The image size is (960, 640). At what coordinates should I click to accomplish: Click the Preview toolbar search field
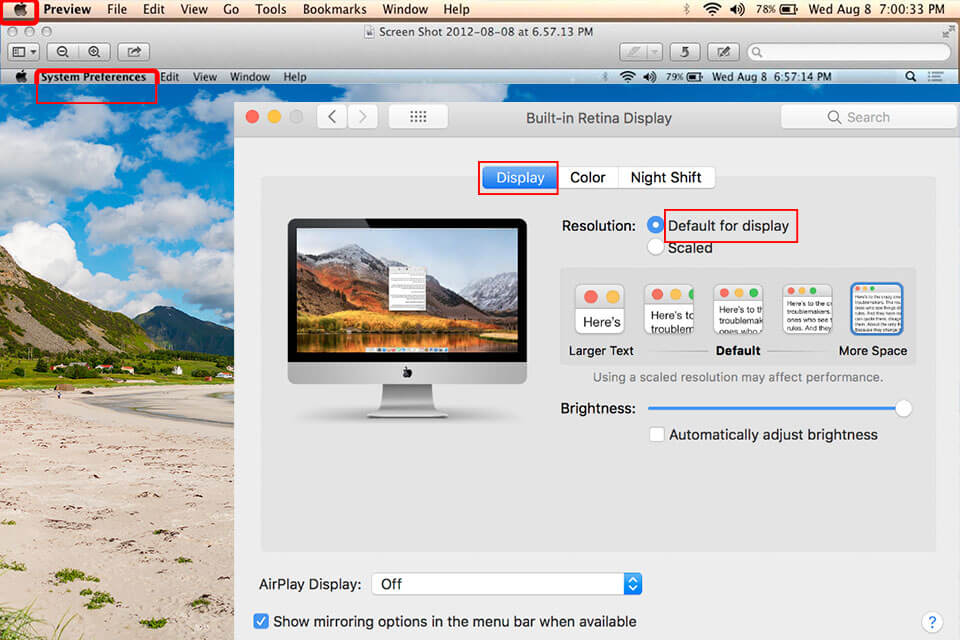pos(849,52)
